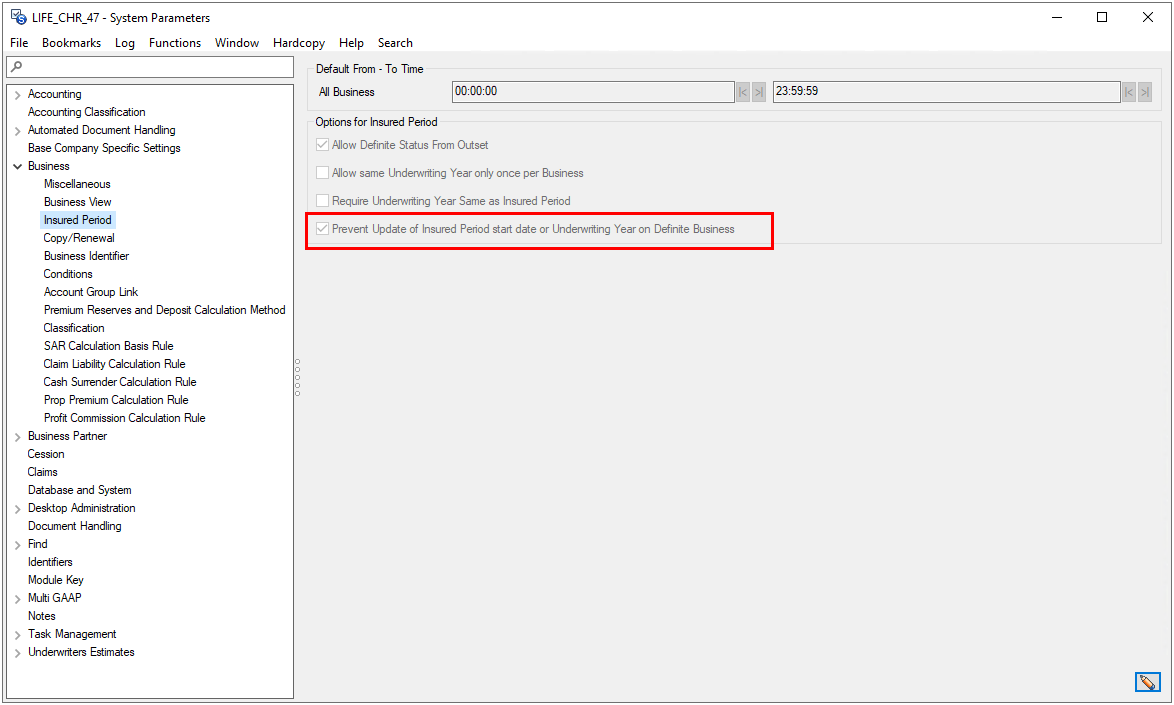
Task: Click the first arrow beside the 00:00:00 field
Action: [x=743, y=92]
